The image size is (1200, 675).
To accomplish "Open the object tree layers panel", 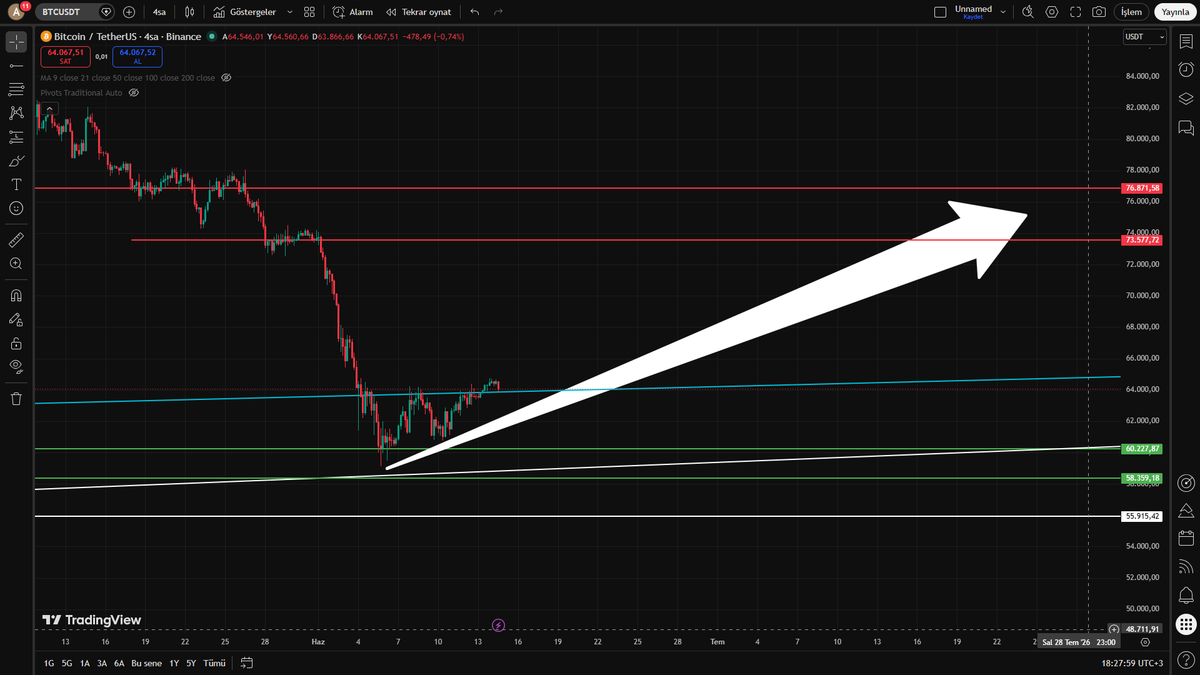I will click(x=1186, y=99).
